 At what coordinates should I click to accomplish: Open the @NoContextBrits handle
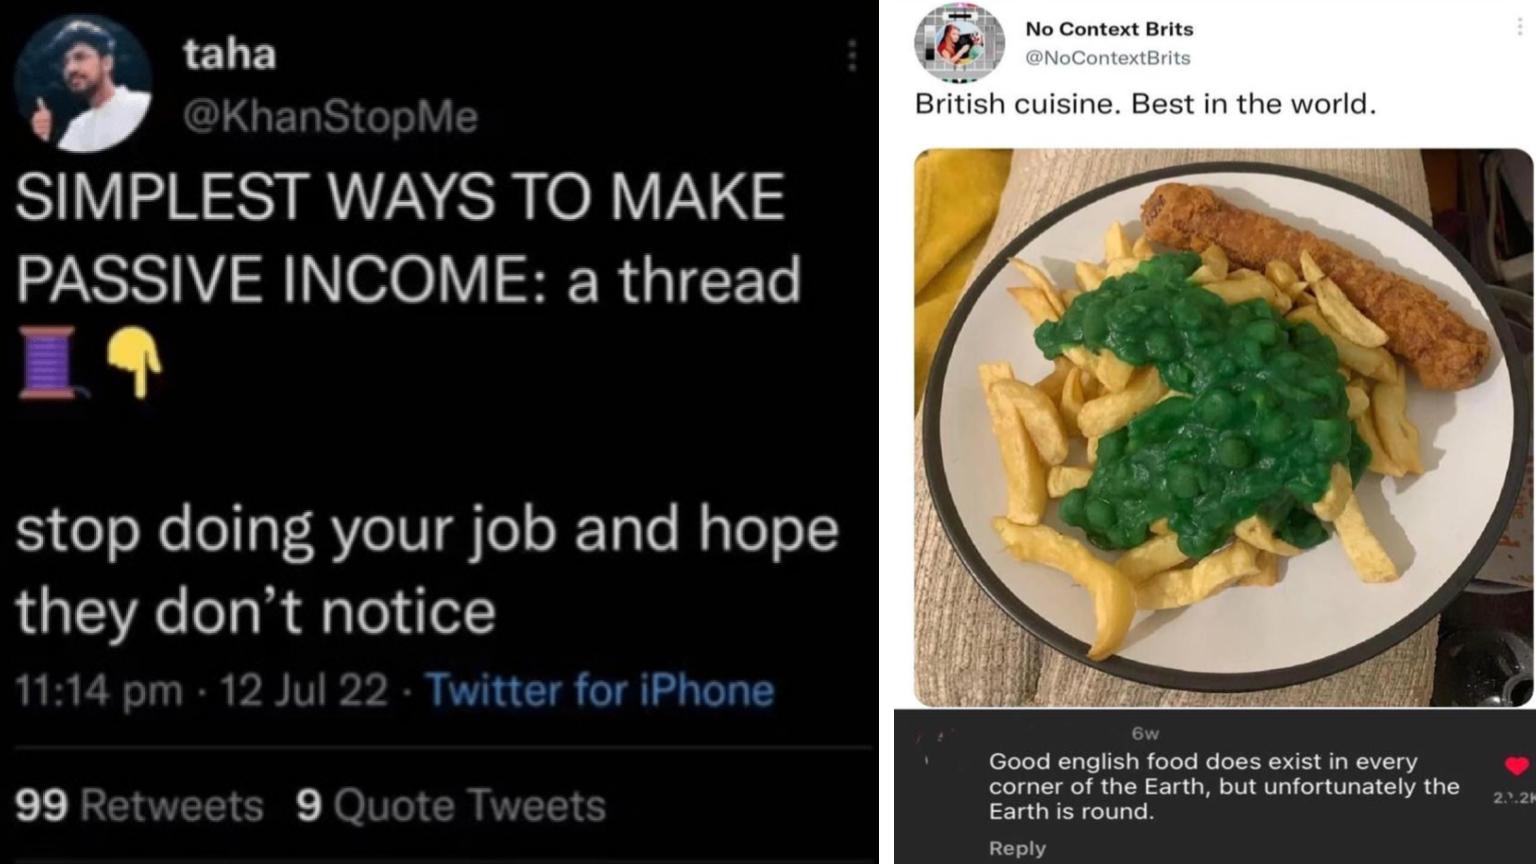click(x=1108, y=58)
